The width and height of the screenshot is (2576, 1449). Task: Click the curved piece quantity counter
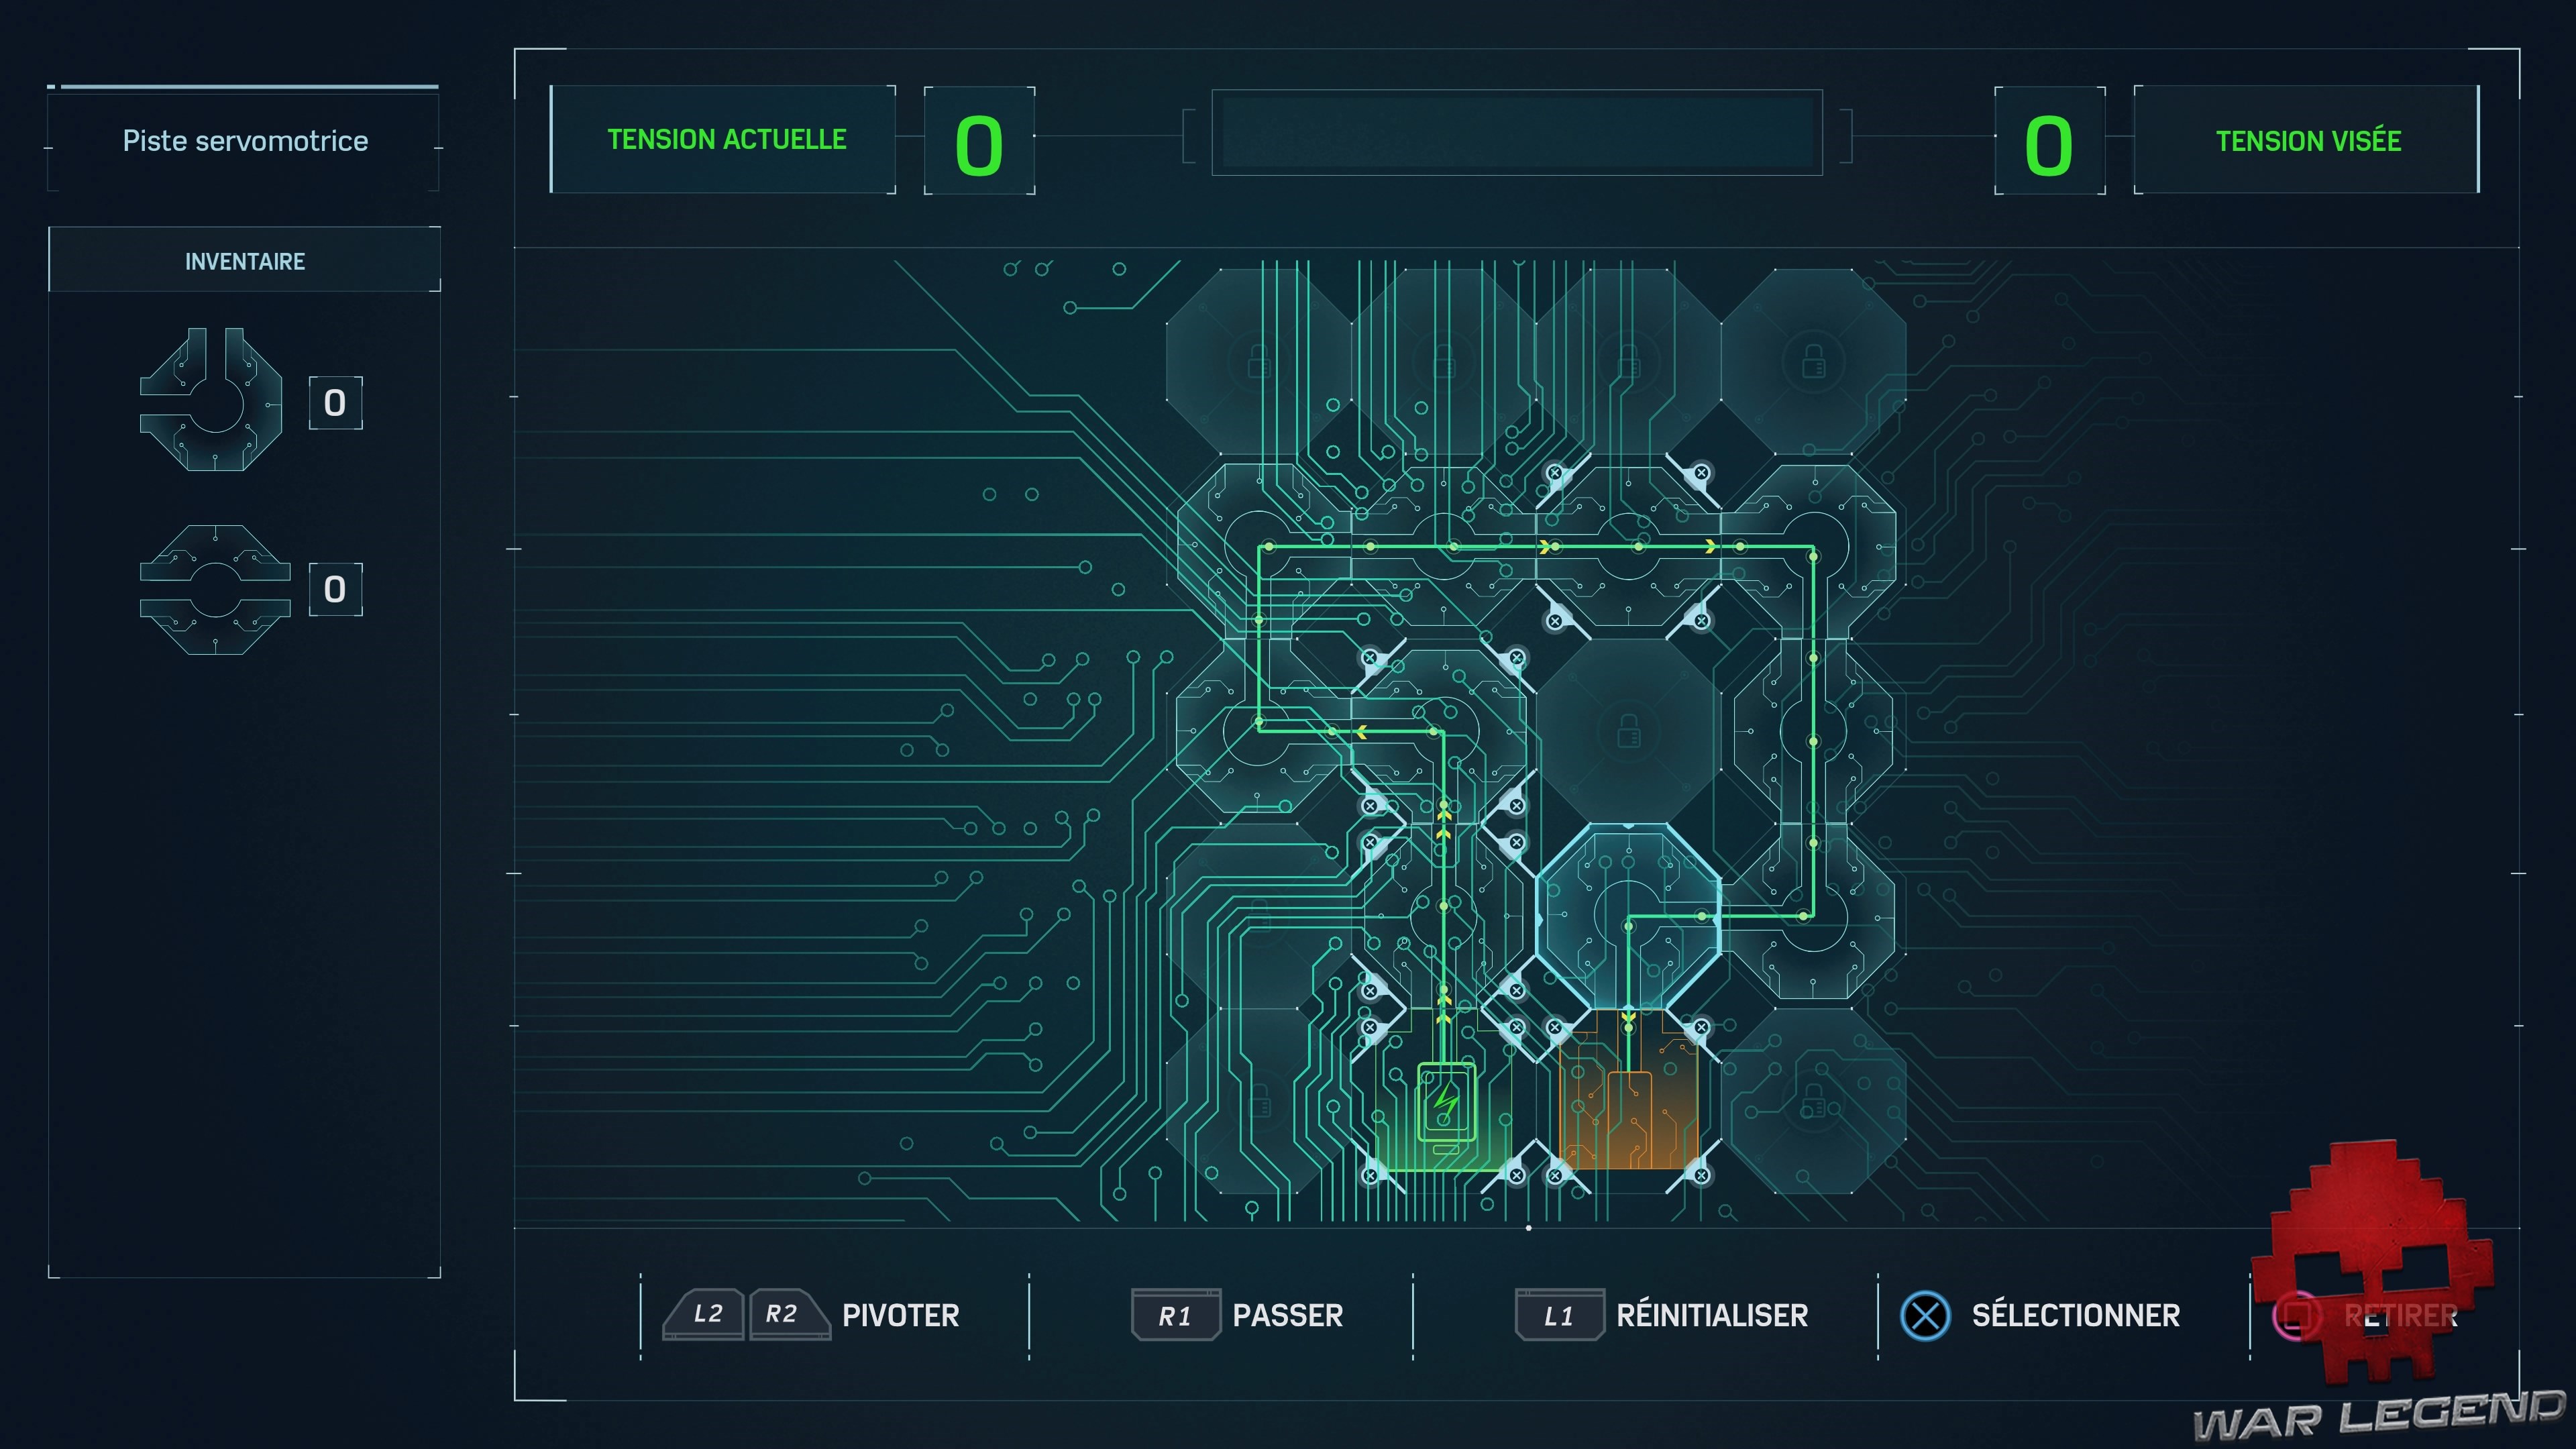tap(335, 403)
